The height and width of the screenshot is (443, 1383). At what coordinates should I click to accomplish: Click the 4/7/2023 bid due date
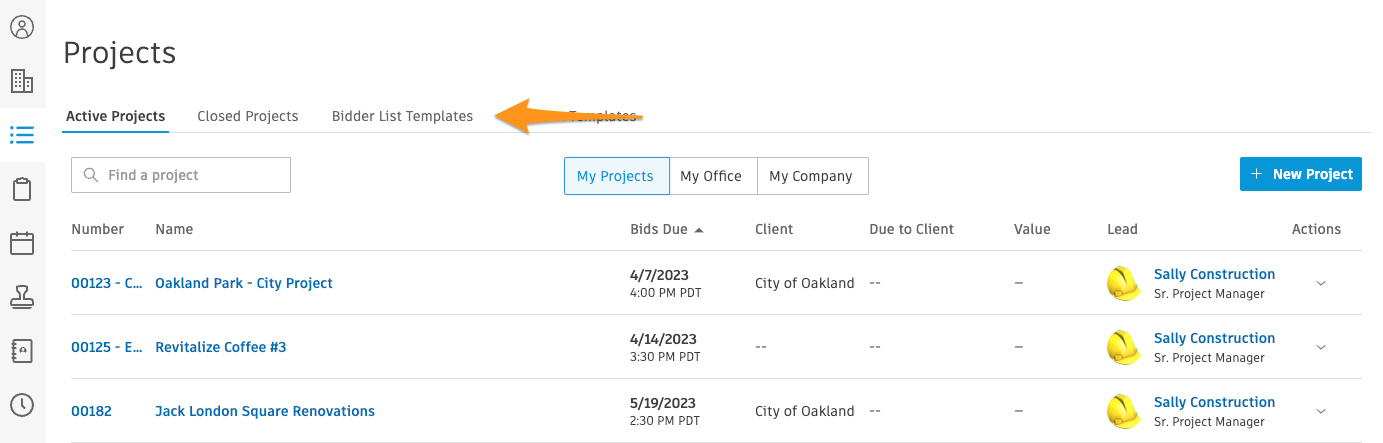[x=660, y=275]
